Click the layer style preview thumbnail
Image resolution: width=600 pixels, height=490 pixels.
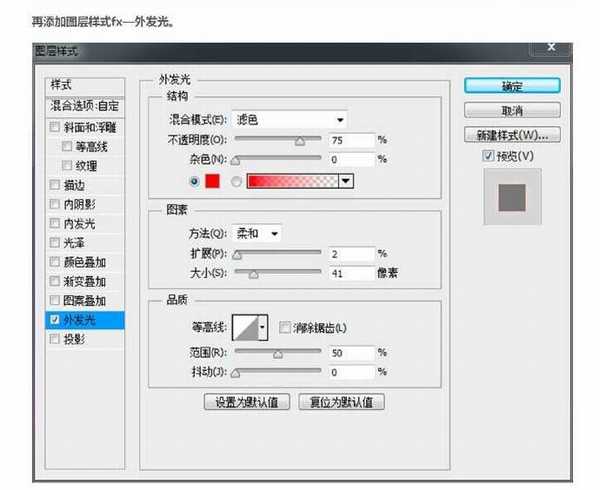click(x=512, y=195)
